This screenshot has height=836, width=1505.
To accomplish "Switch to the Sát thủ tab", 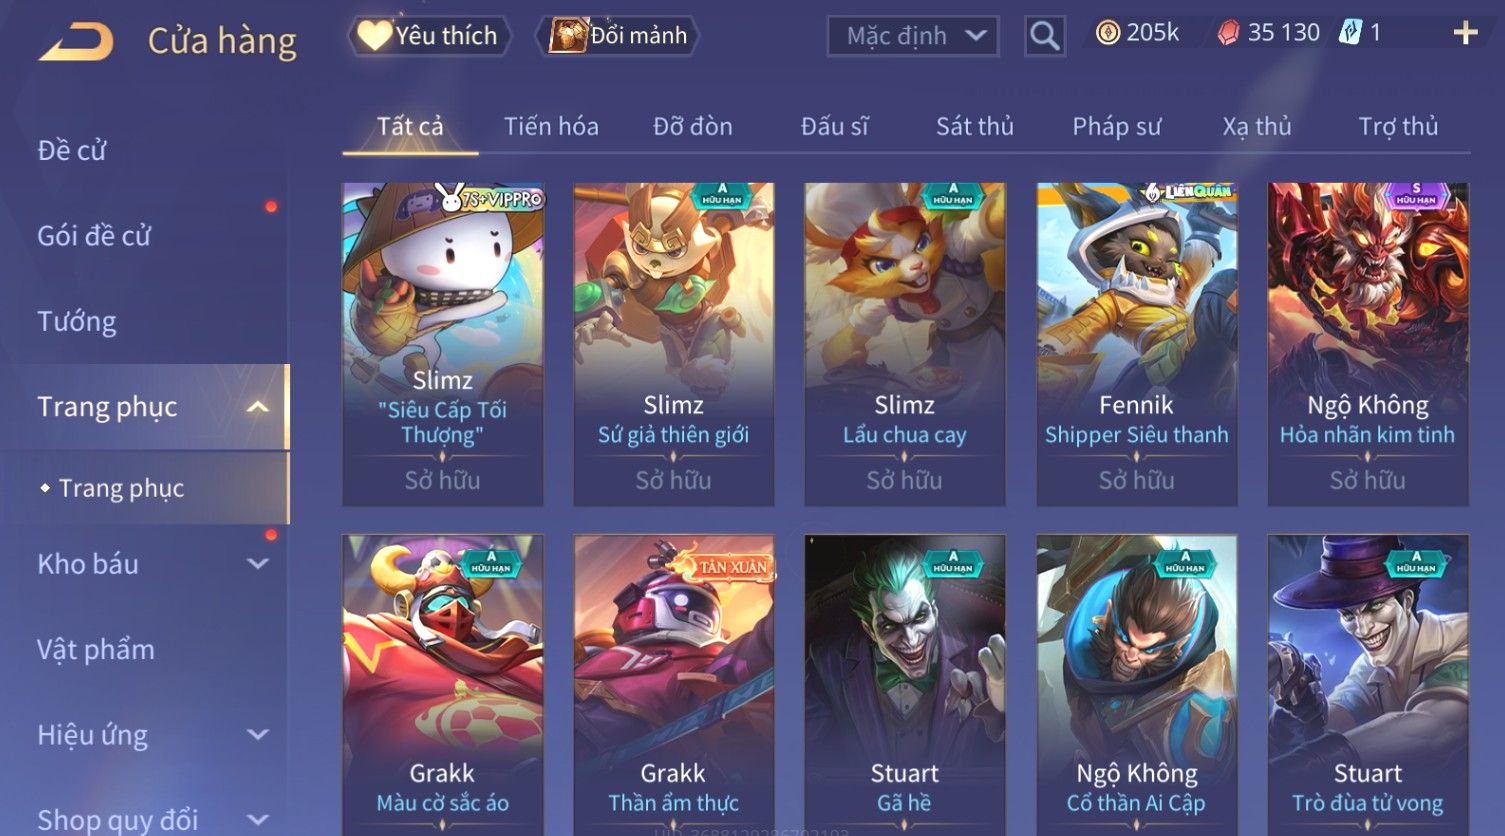I will [x=974, y=126].
